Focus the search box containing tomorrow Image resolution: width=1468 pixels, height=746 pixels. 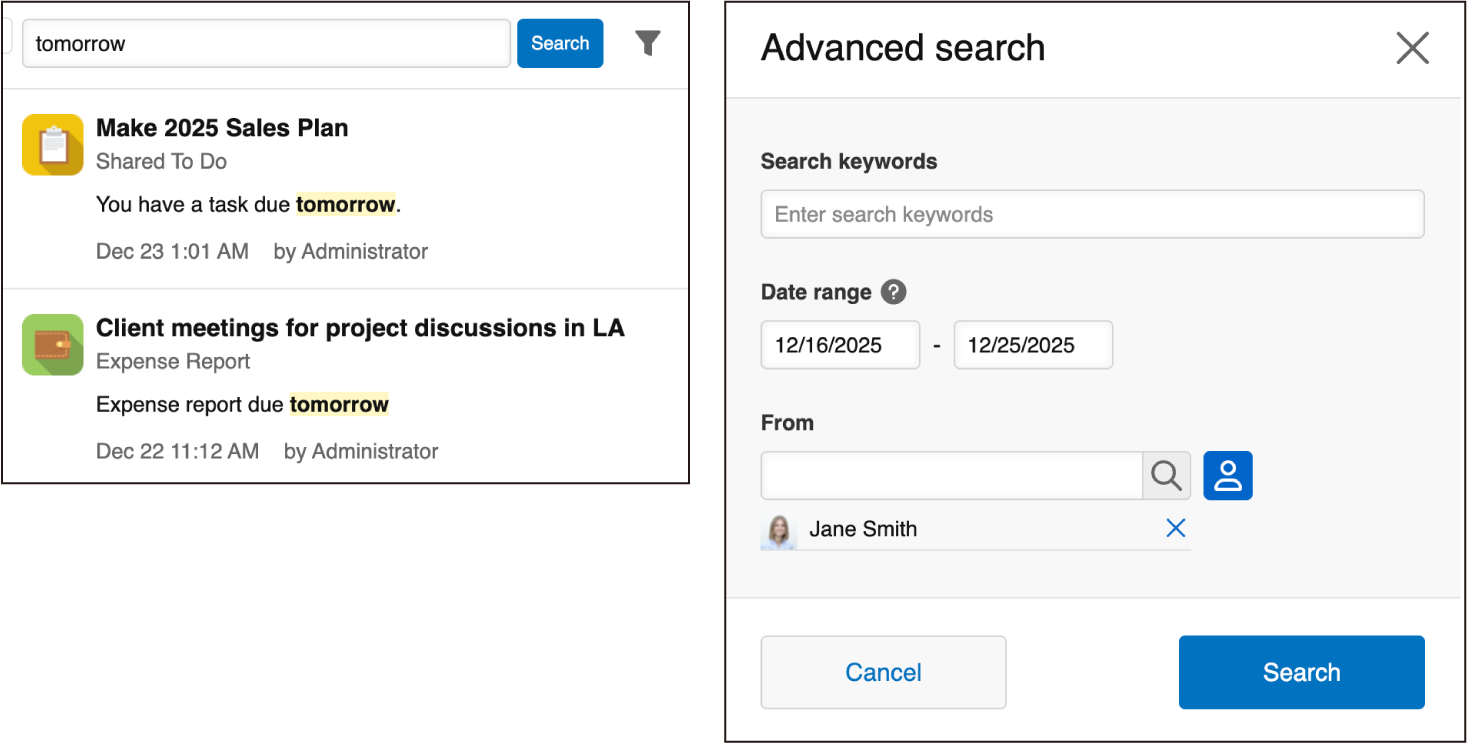(266, 44)
